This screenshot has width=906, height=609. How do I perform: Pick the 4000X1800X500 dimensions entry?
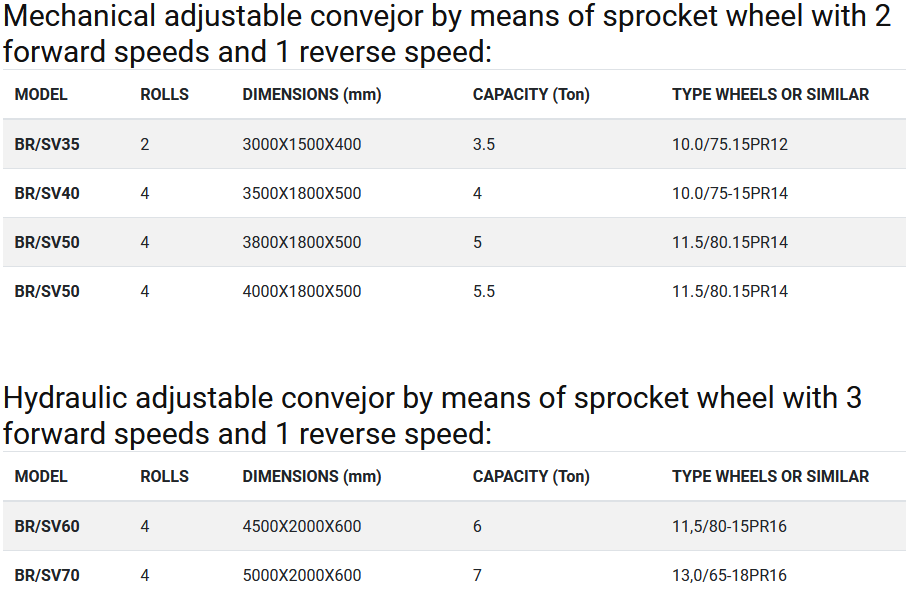tap(302, 291)
